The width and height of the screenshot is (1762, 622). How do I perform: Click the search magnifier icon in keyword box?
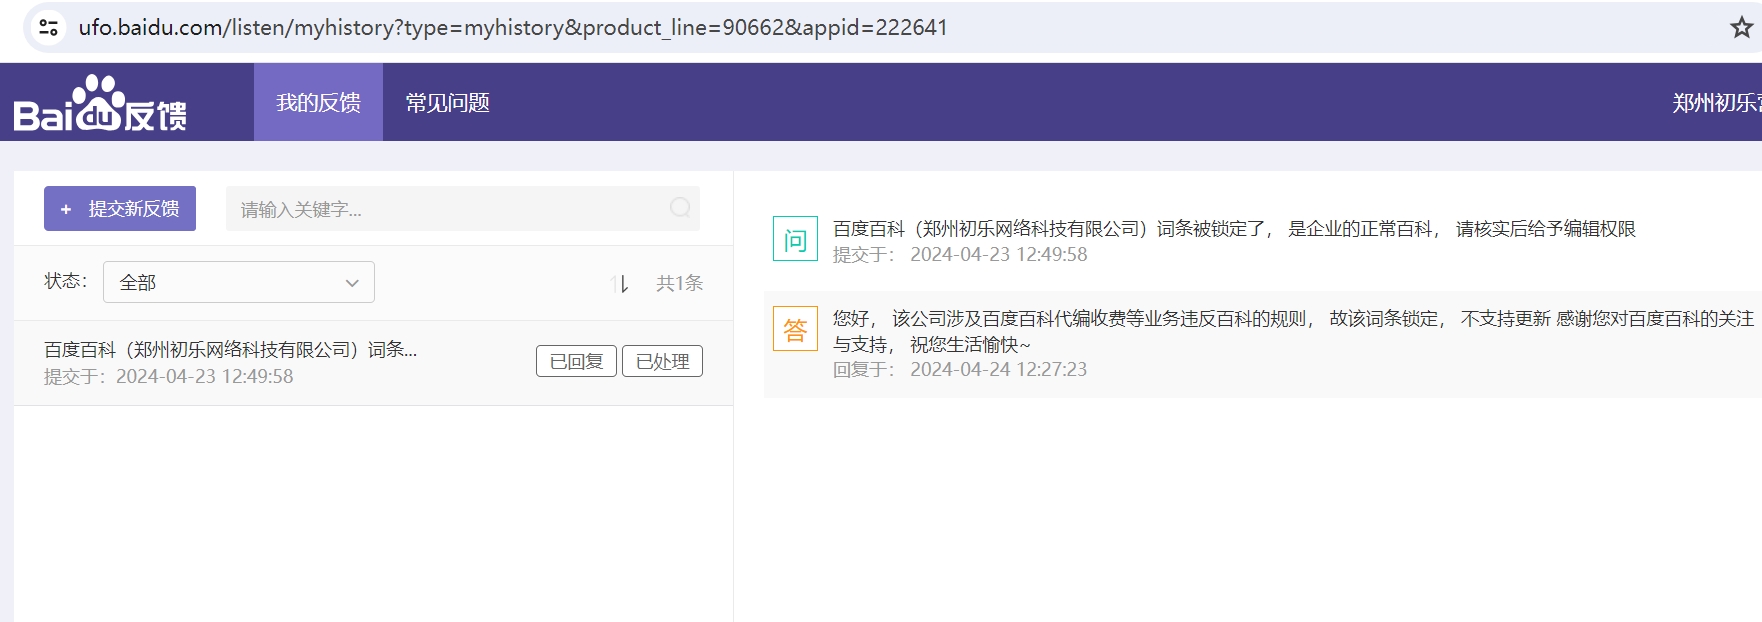680,208
